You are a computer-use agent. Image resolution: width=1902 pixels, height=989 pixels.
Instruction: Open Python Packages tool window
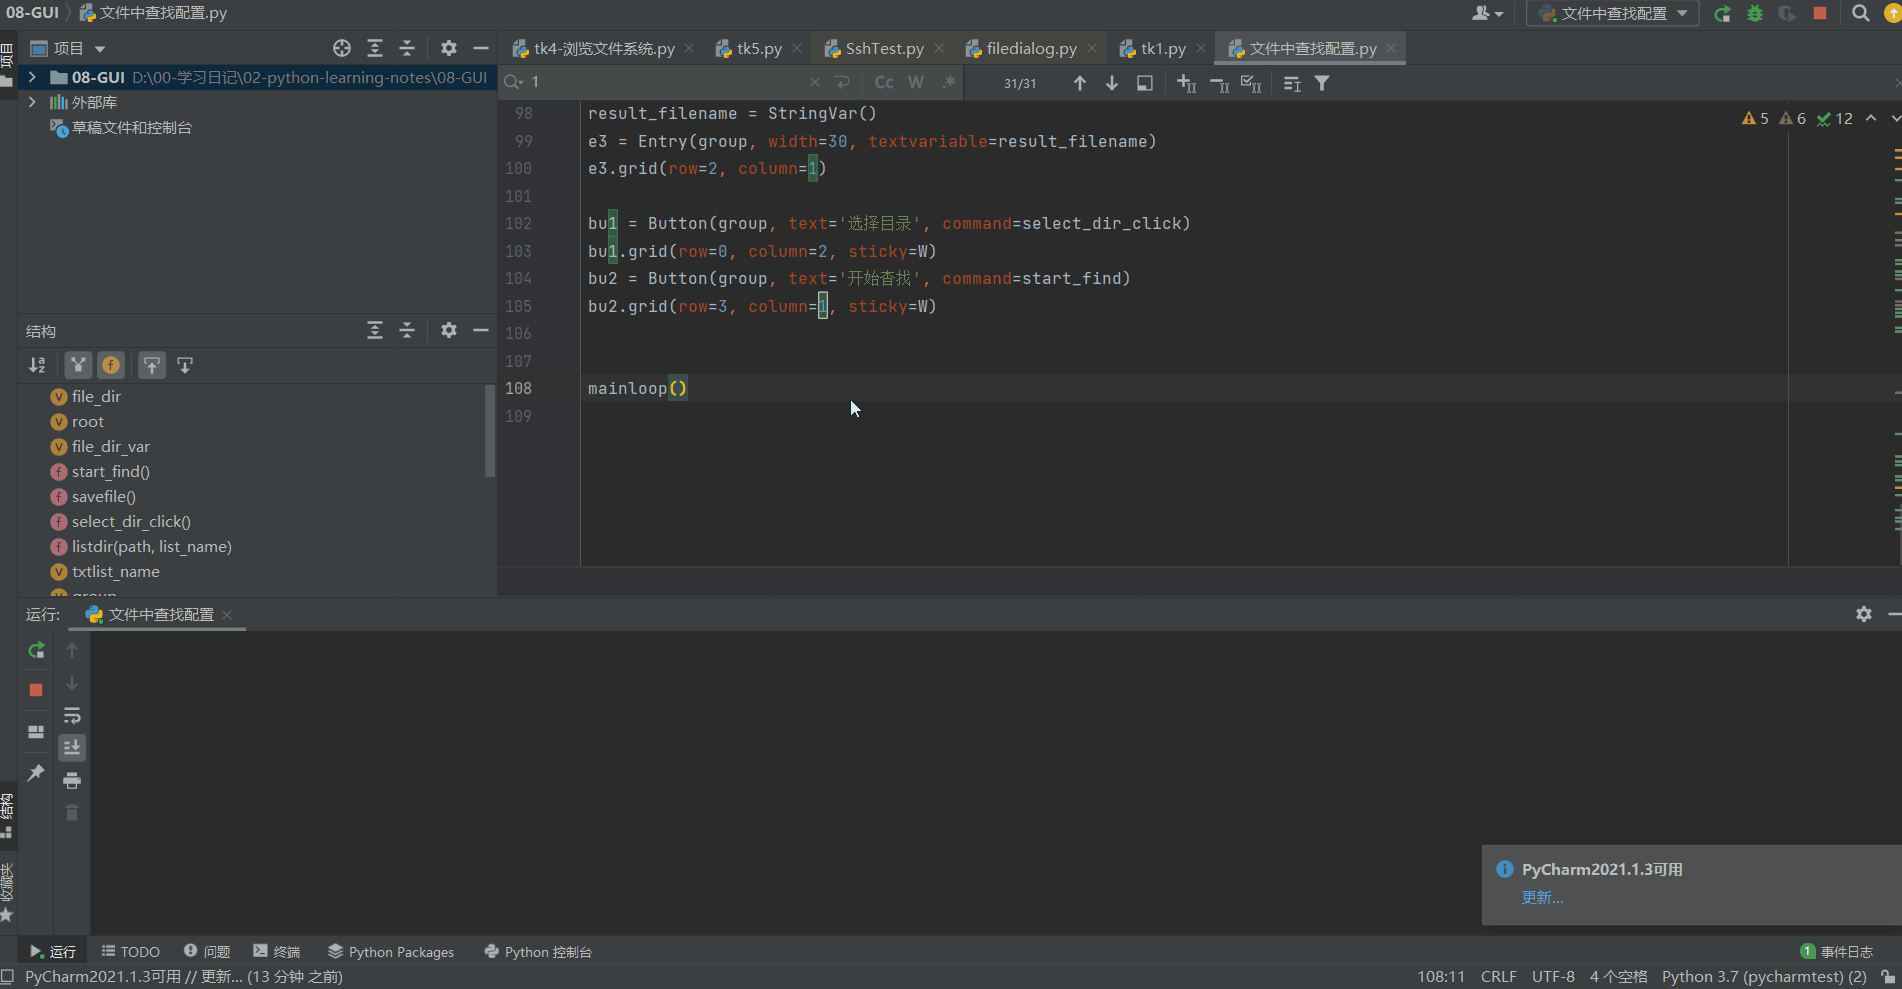391,952
